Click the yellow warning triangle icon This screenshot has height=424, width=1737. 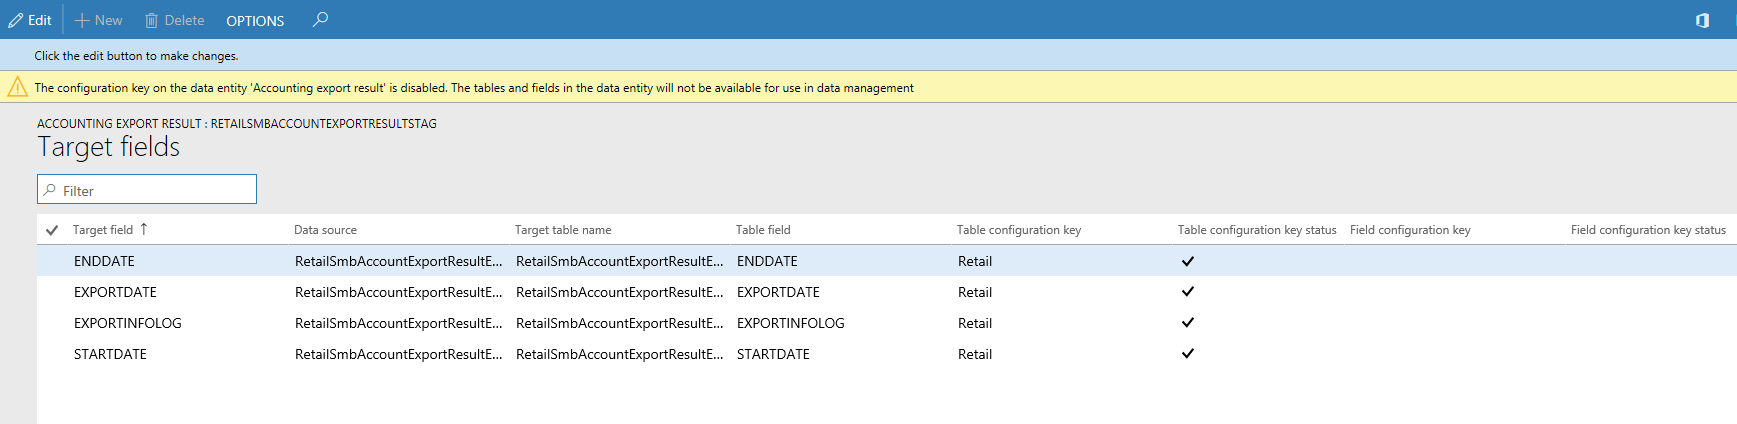click(x=17, y=88)
